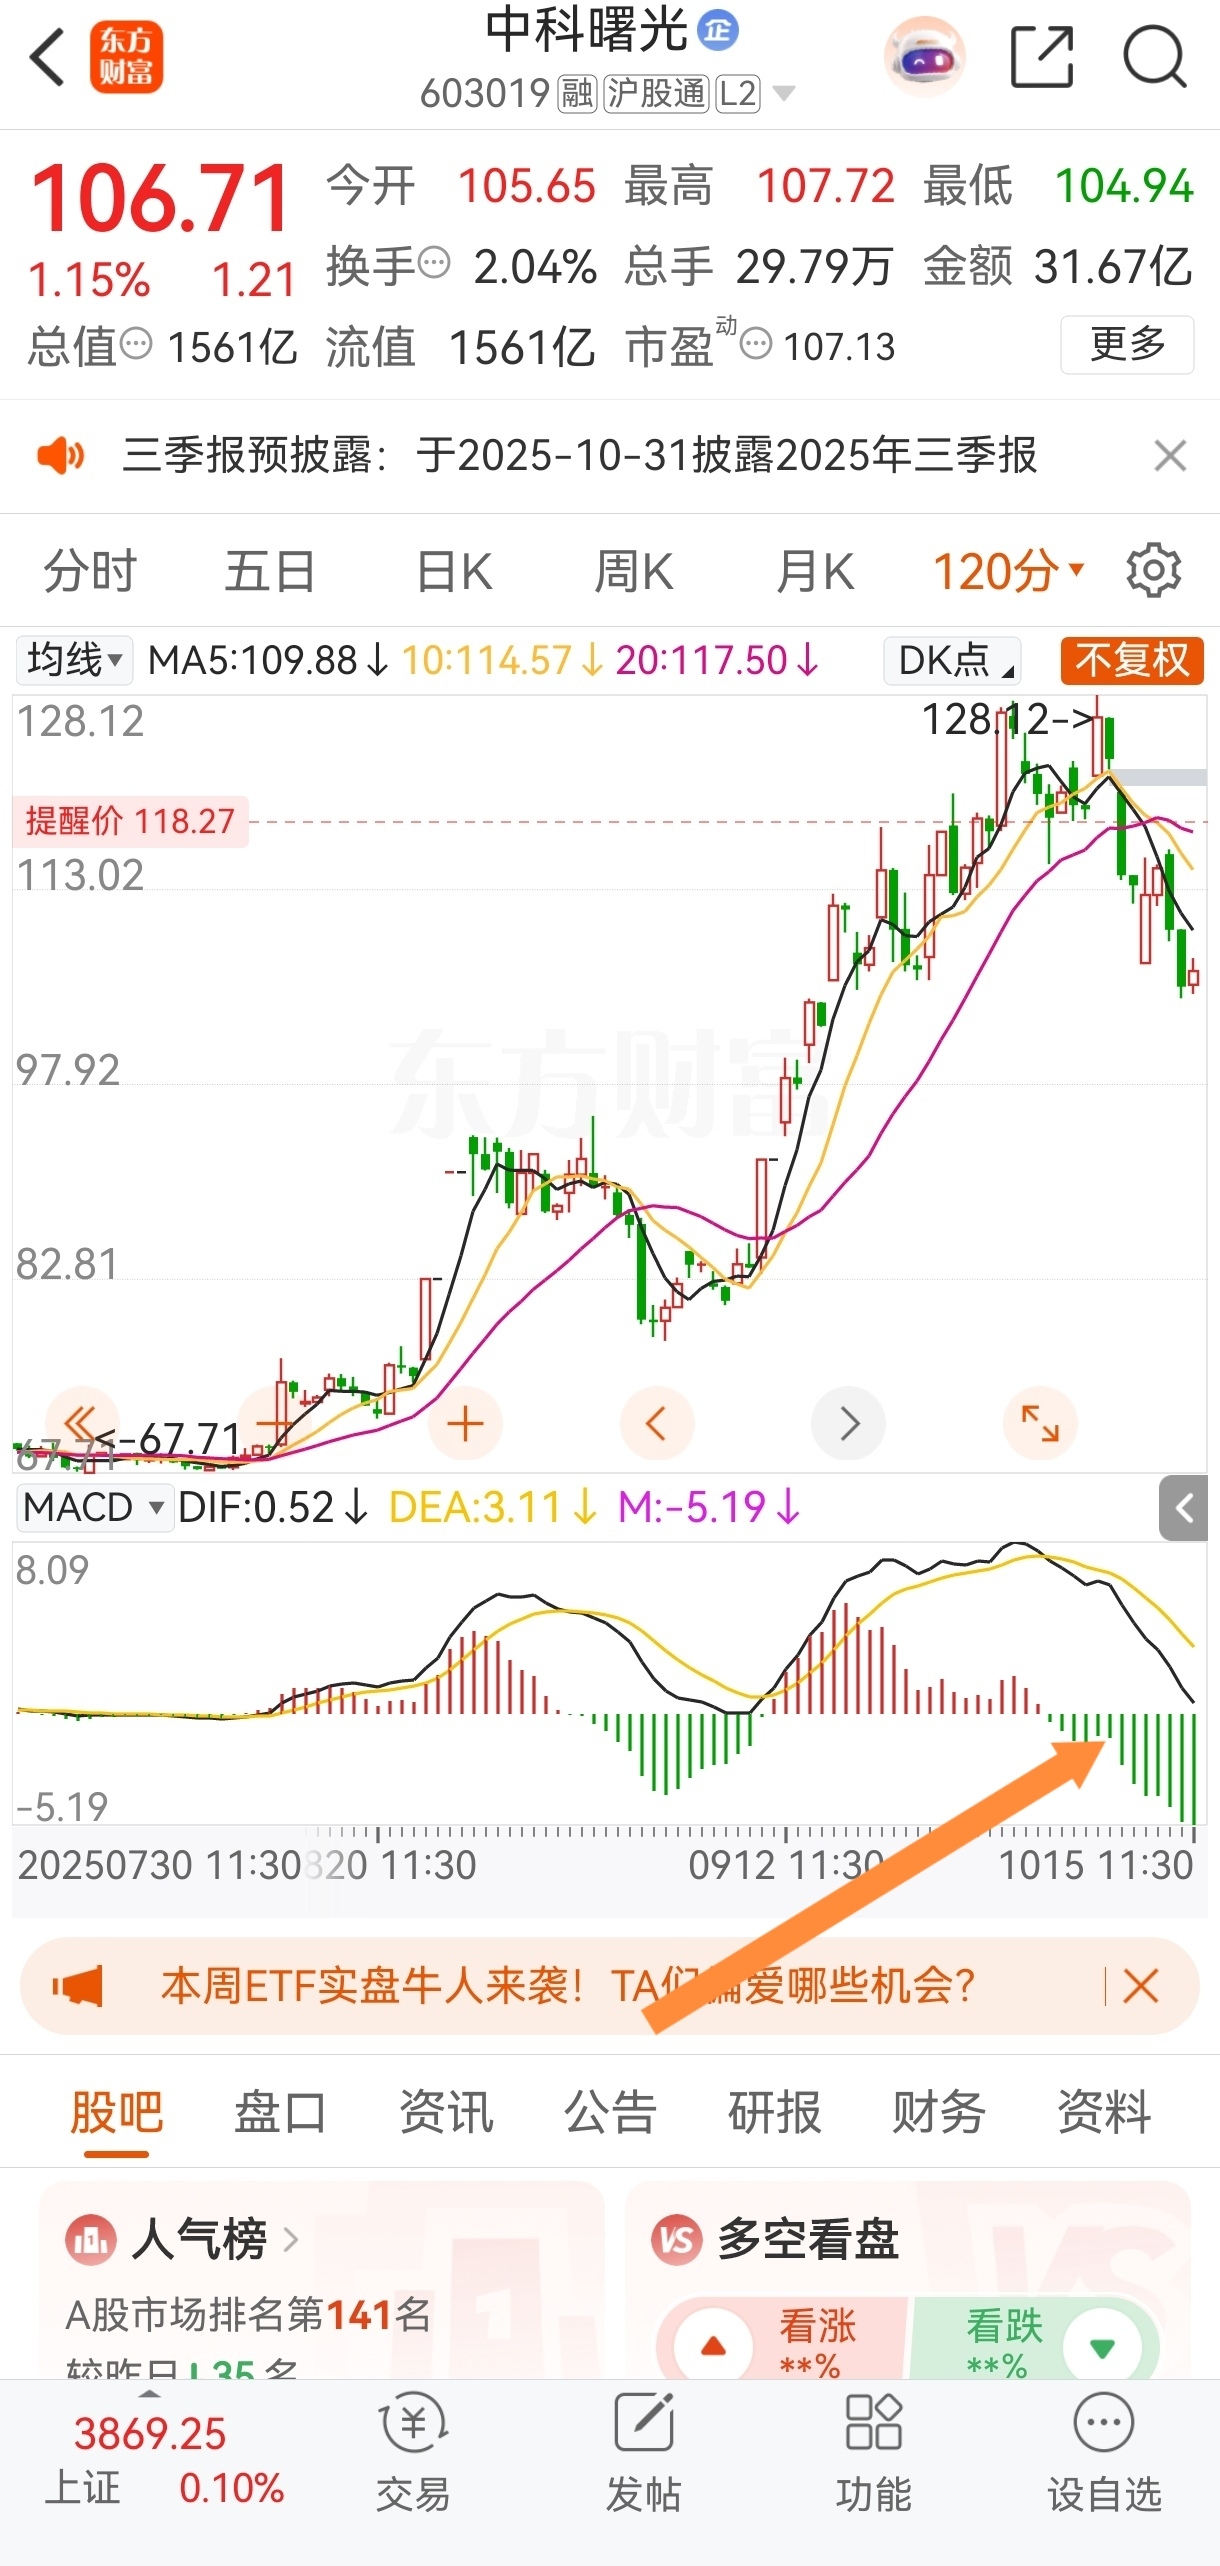Switch to 日K chart tab
Screen dimensions: 1220x2566
pos(454,572)
